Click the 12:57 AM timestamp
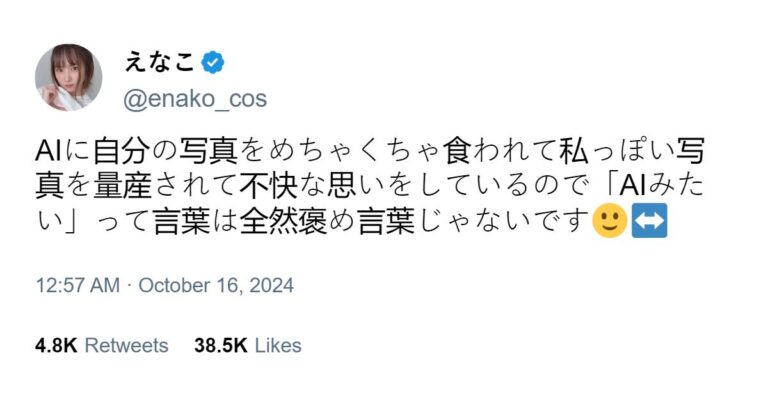Viewport: 768px width, 401px height. (78, 285)
